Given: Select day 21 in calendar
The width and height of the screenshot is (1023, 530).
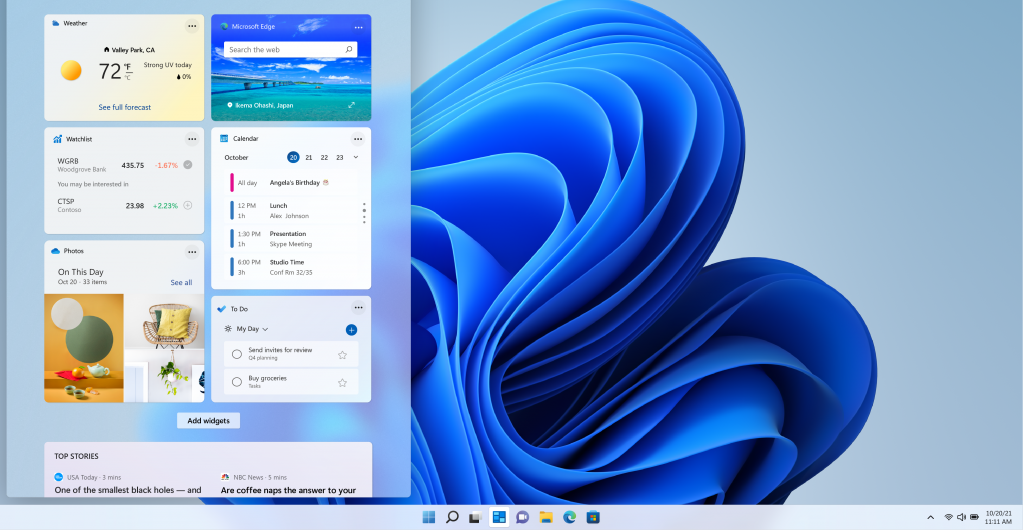Looking at the screenshot, I should (x=309, y=157).
